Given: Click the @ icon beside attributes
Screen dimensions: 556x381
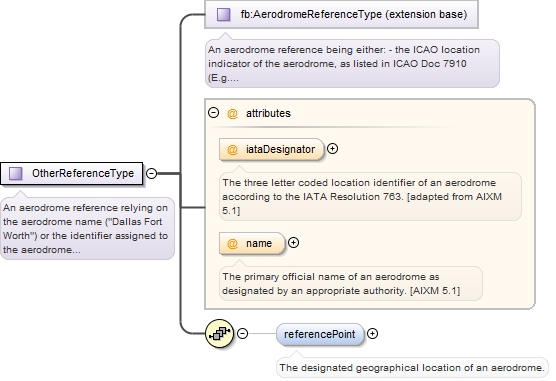Looking at the screenshot, I should tap(232, 114).
